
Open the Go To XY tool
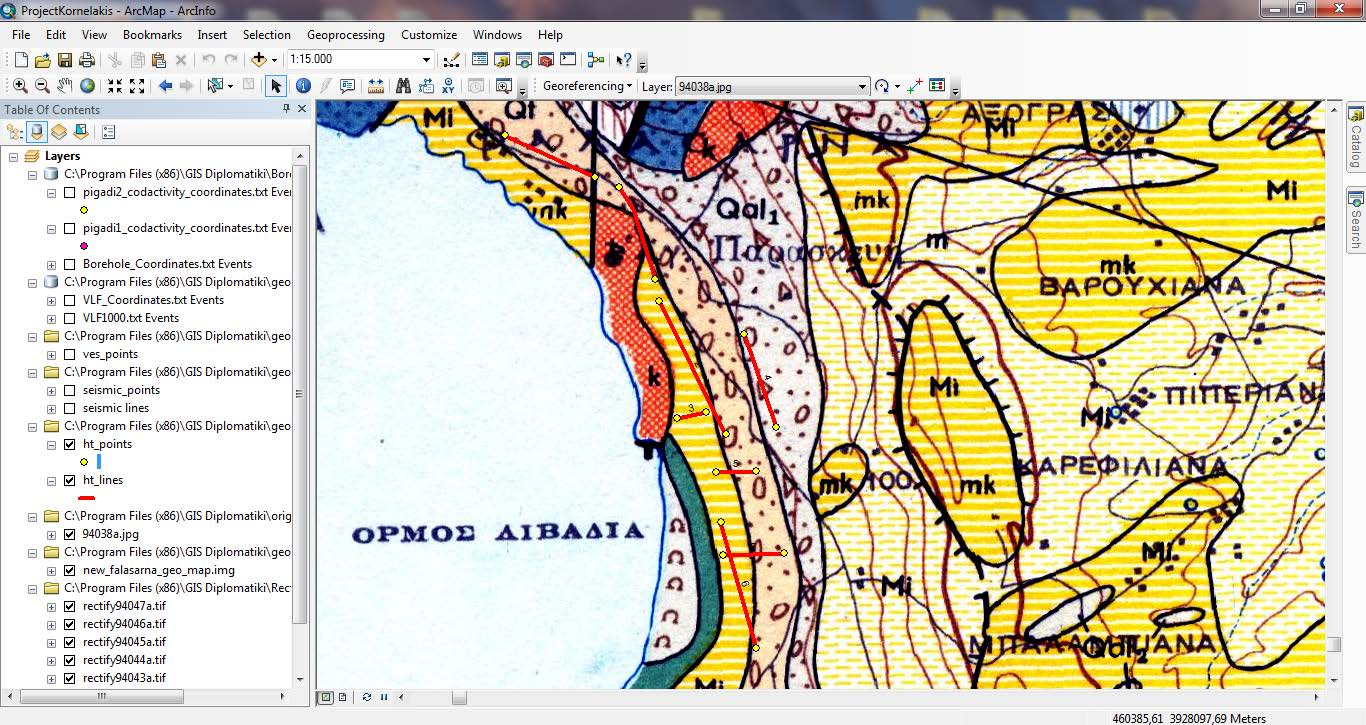point(448,86)
